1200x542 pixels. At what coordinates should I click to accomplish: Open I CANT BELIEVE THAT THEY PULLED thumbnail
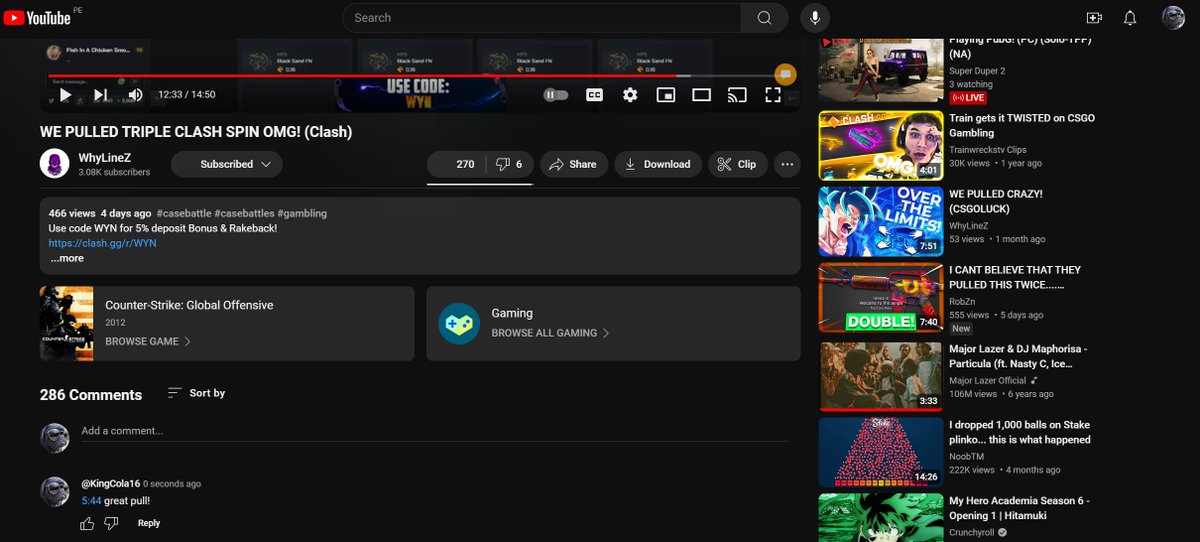pyautogui.click(x=880, y=297)
